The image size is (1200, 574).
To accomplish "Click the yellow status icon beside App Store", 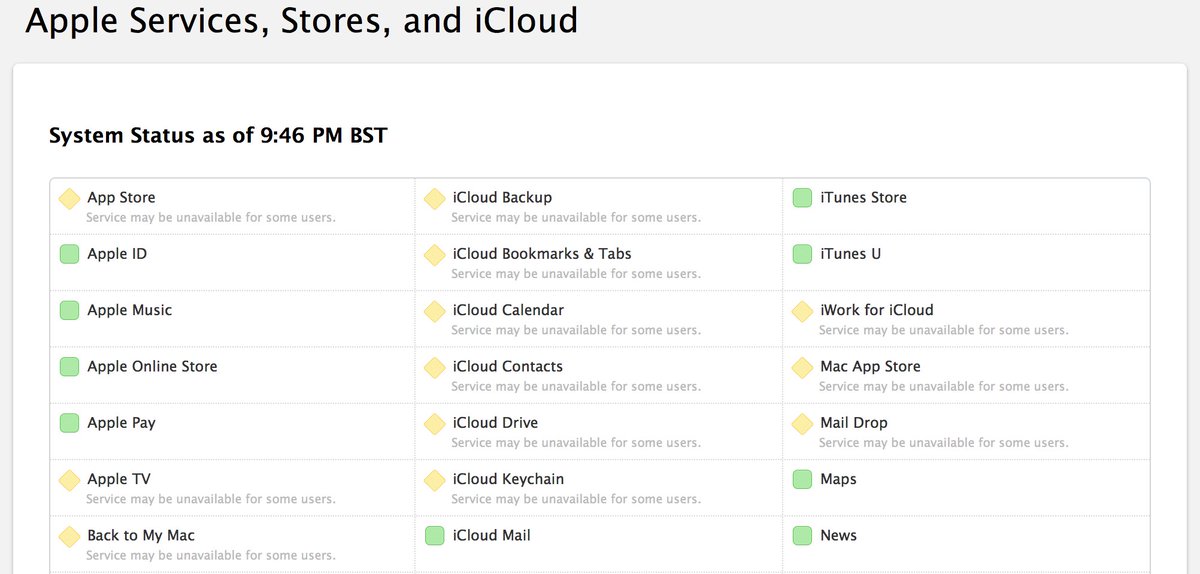I will 69,198.
